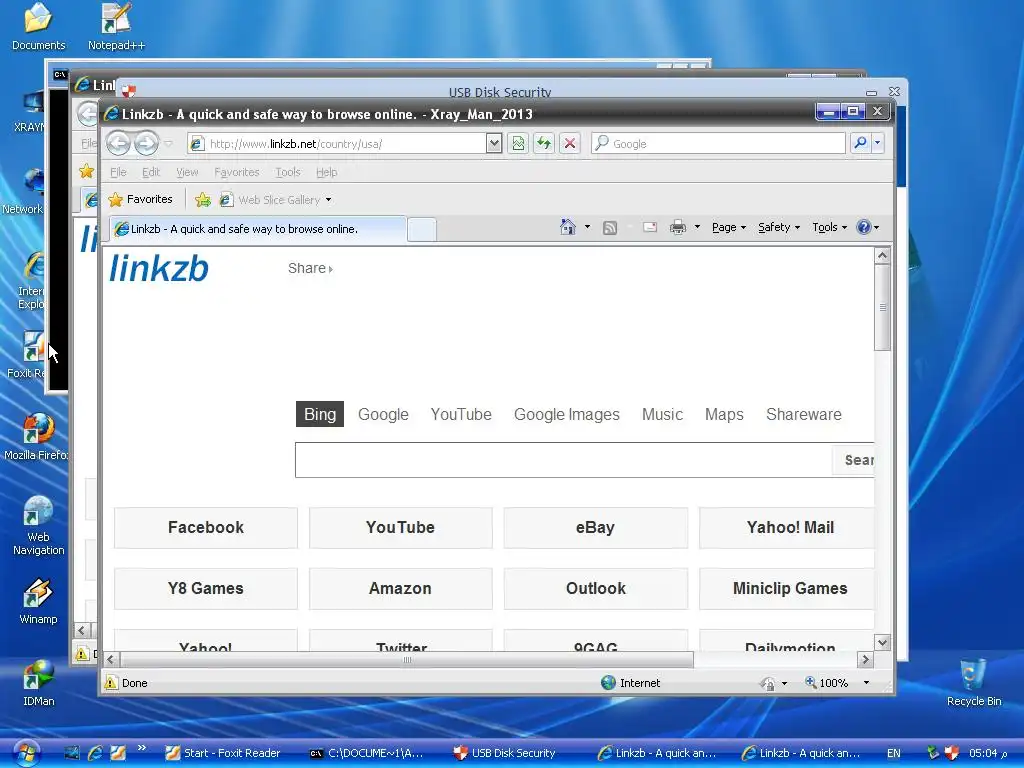Open the Safety menu dropdown

(x=778, y=227)
